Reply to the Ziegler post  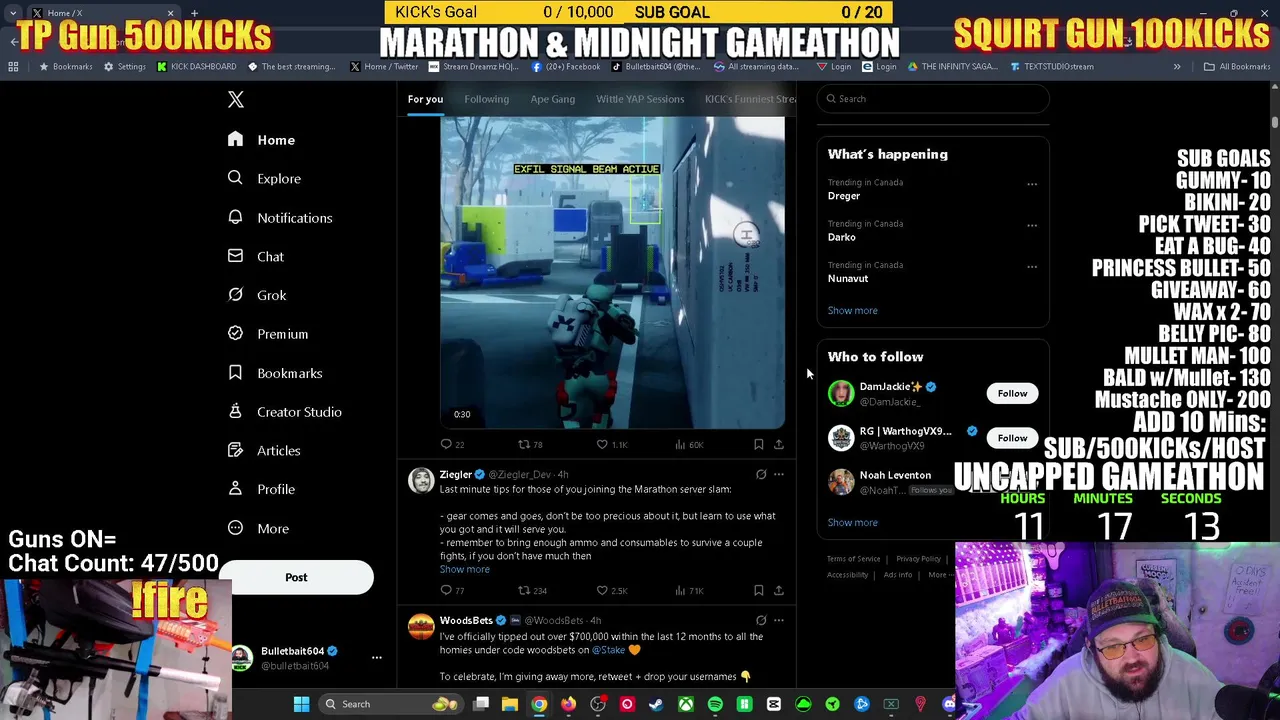pos(447,590)
